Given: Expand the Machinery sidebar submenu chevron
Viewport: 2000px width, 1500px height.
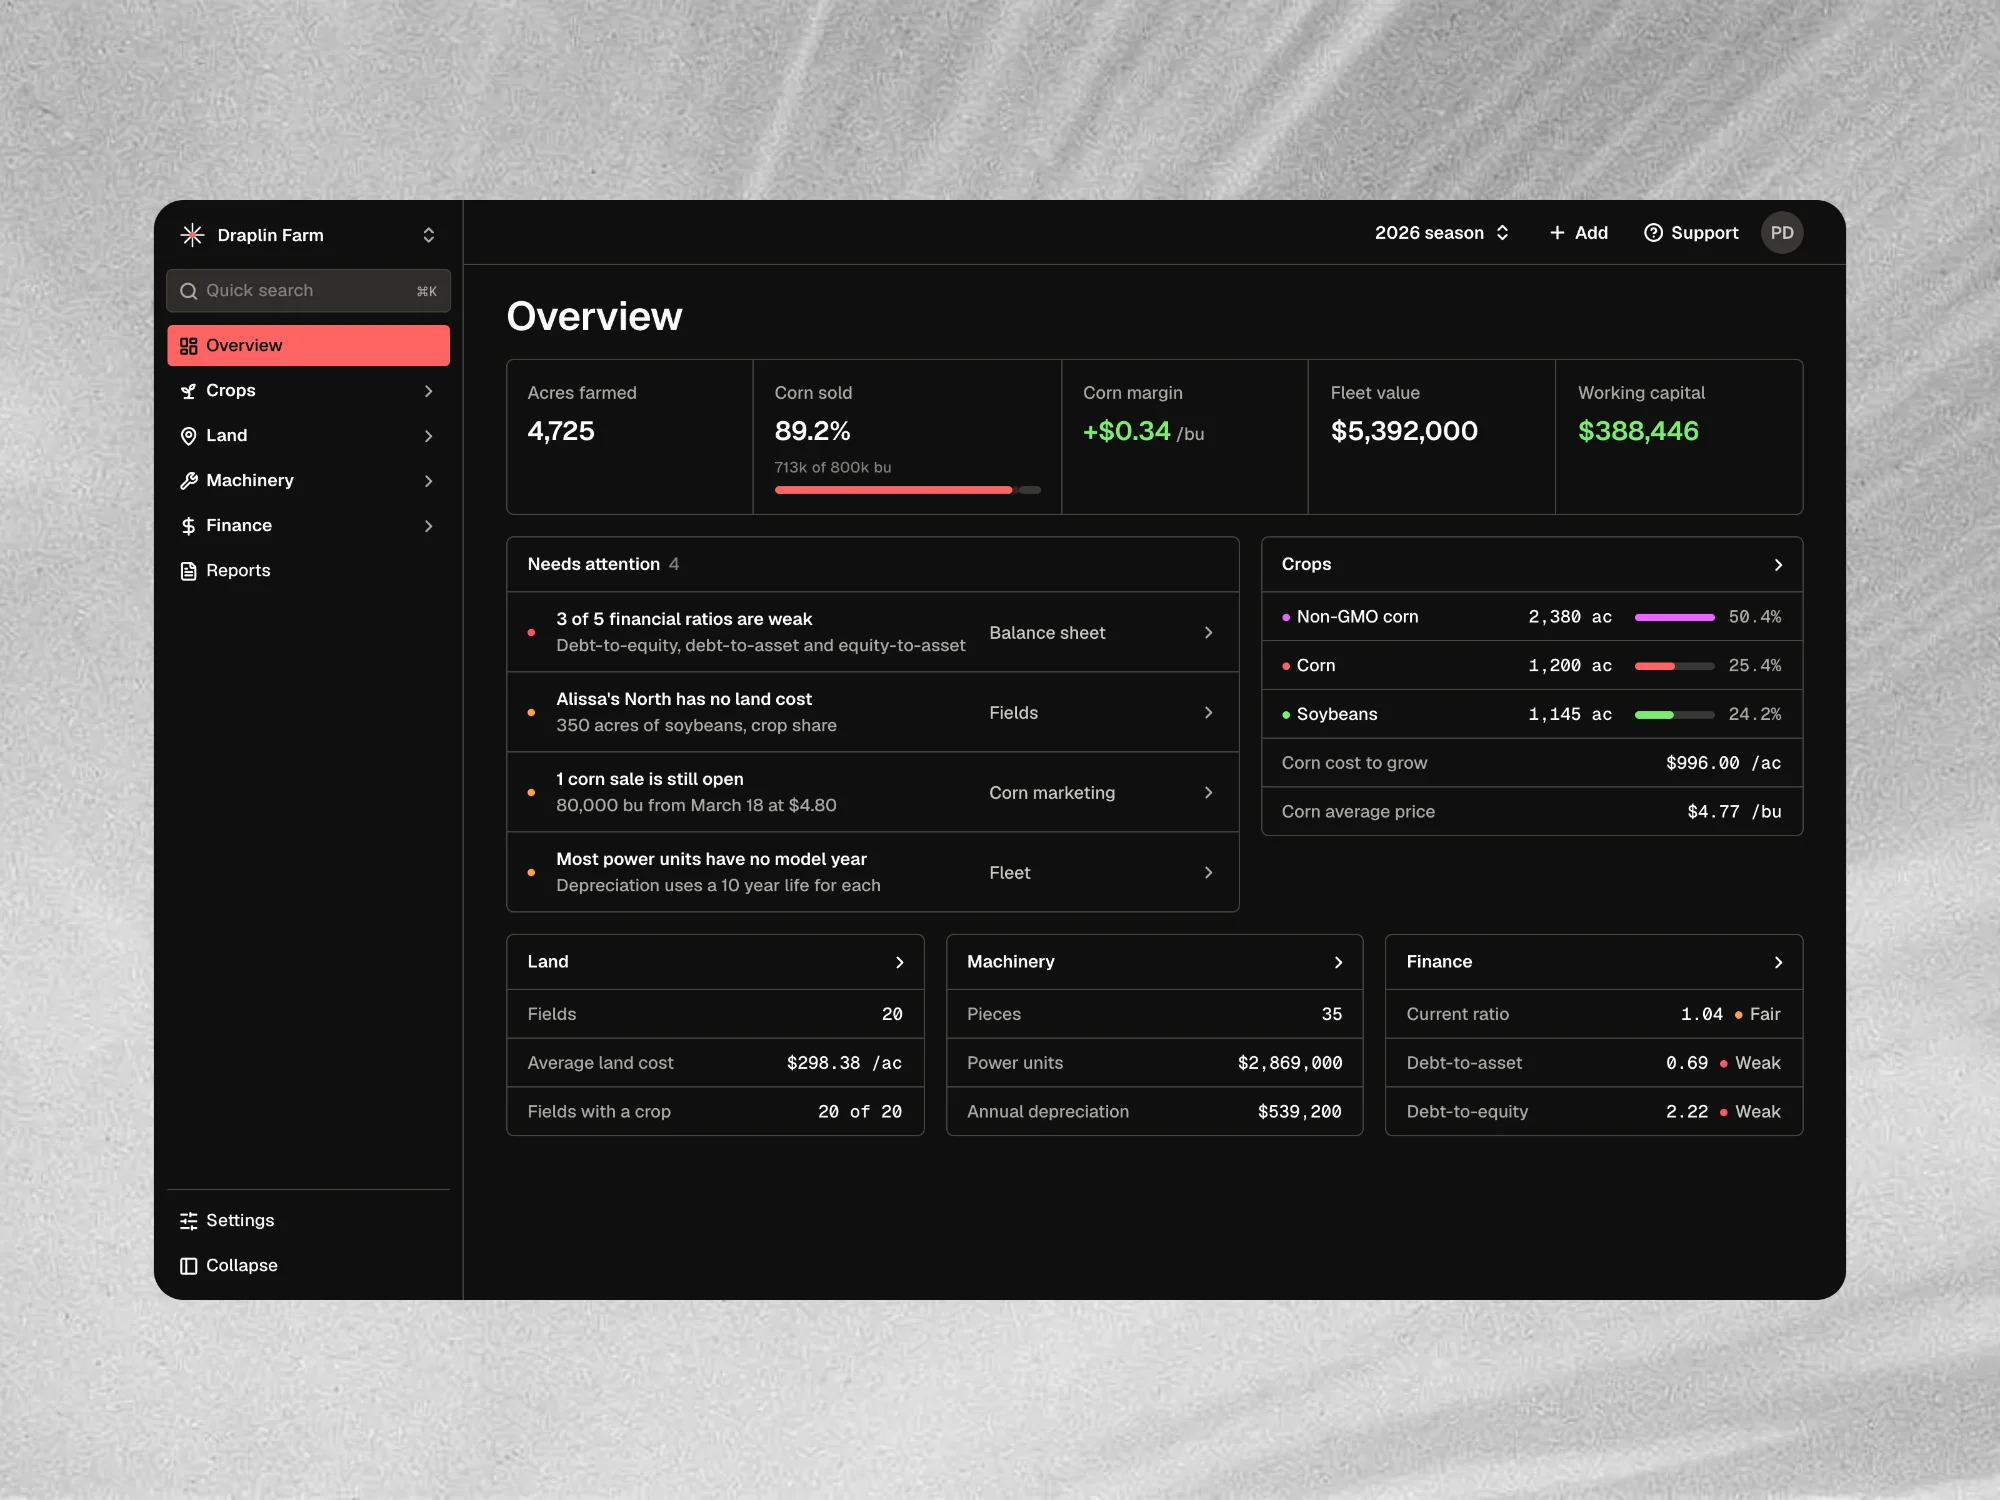Looking at the screenshot, I should 429,481.
